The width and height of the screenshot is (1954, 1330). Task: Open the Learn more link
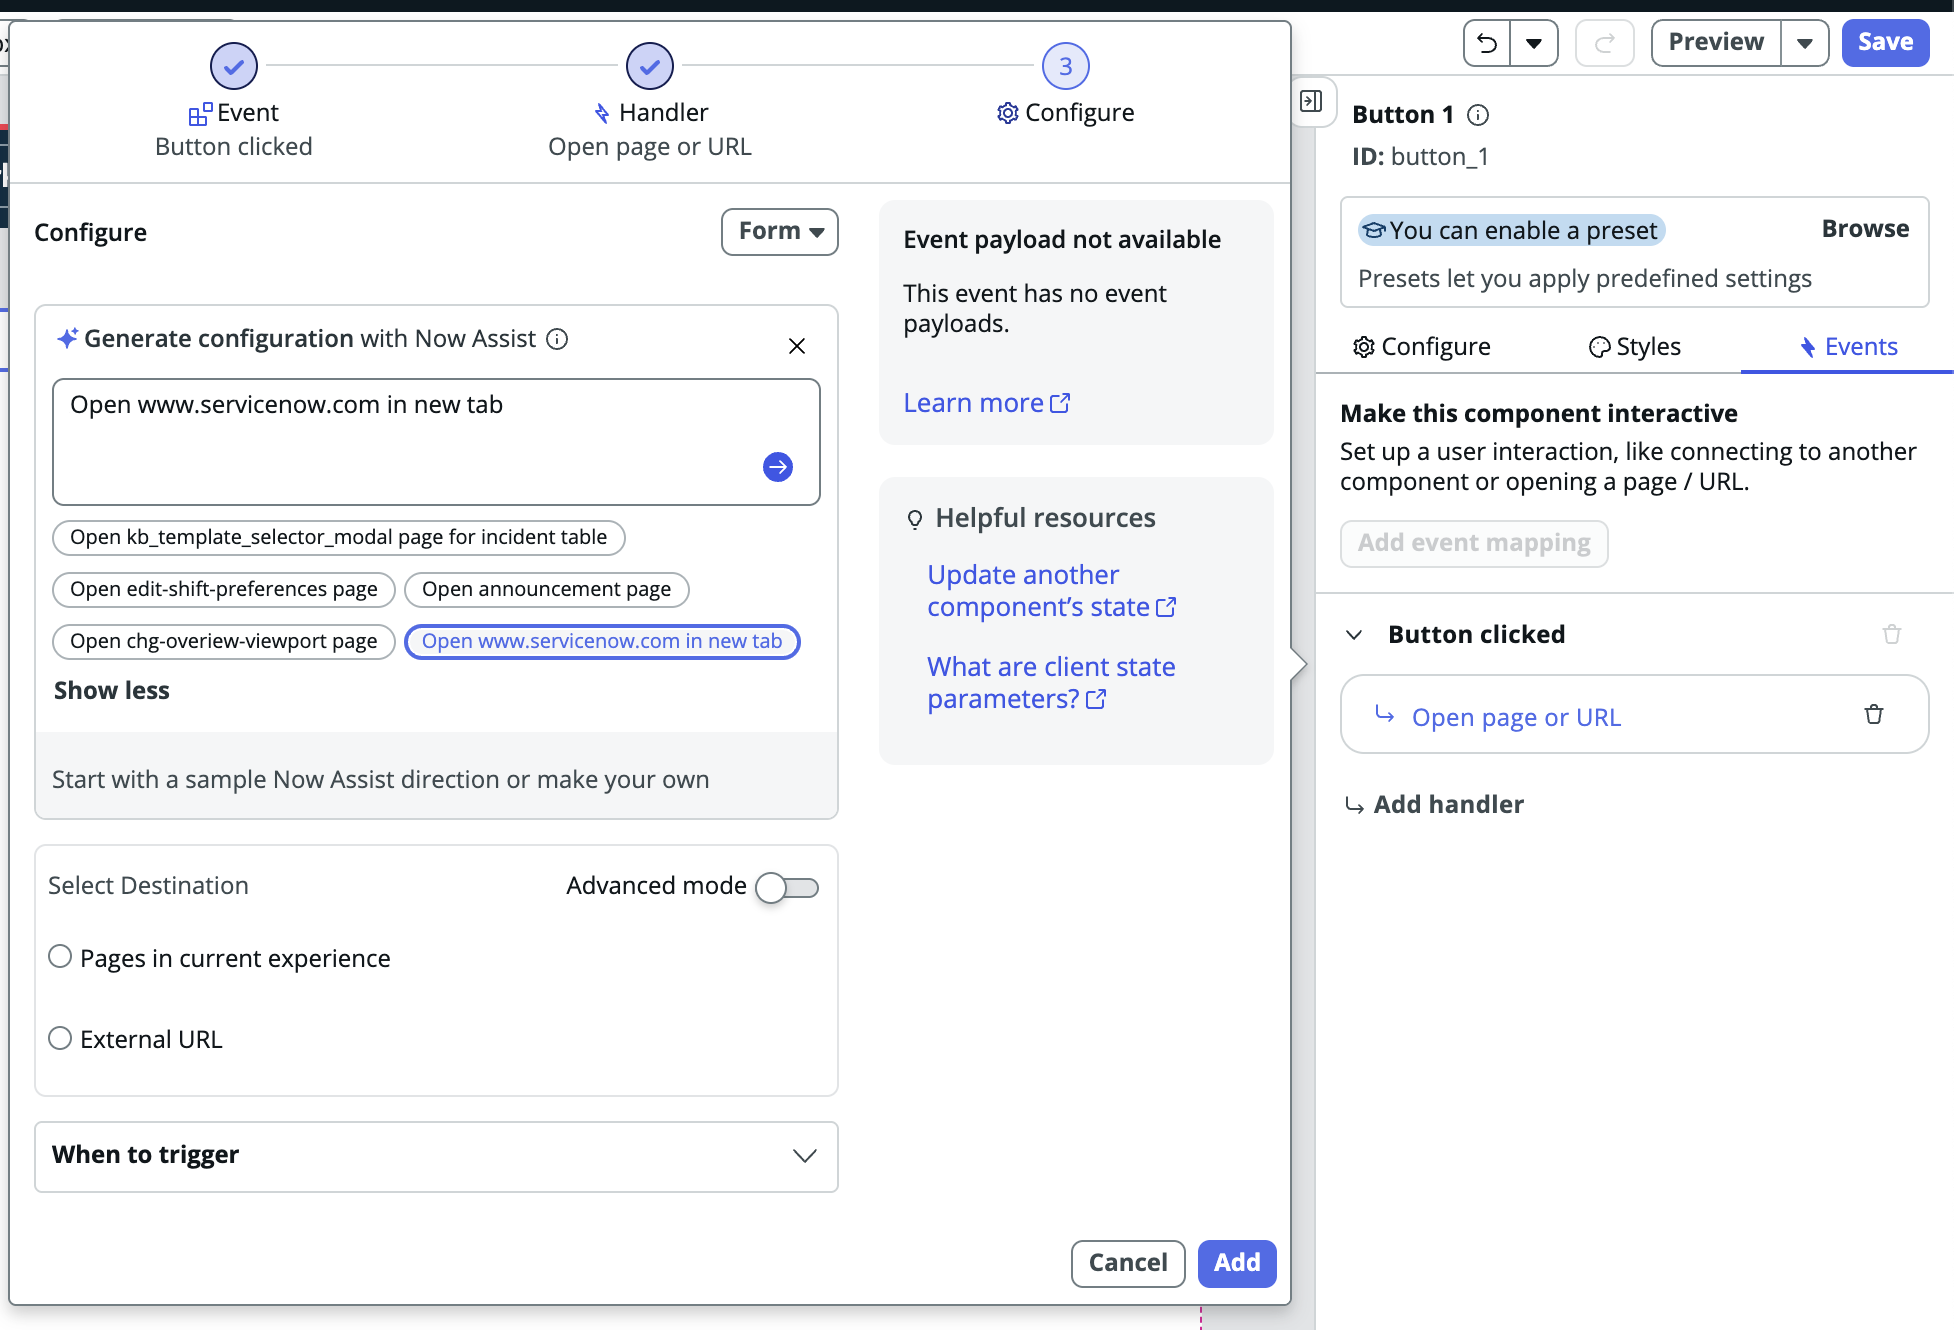[986, 403]
